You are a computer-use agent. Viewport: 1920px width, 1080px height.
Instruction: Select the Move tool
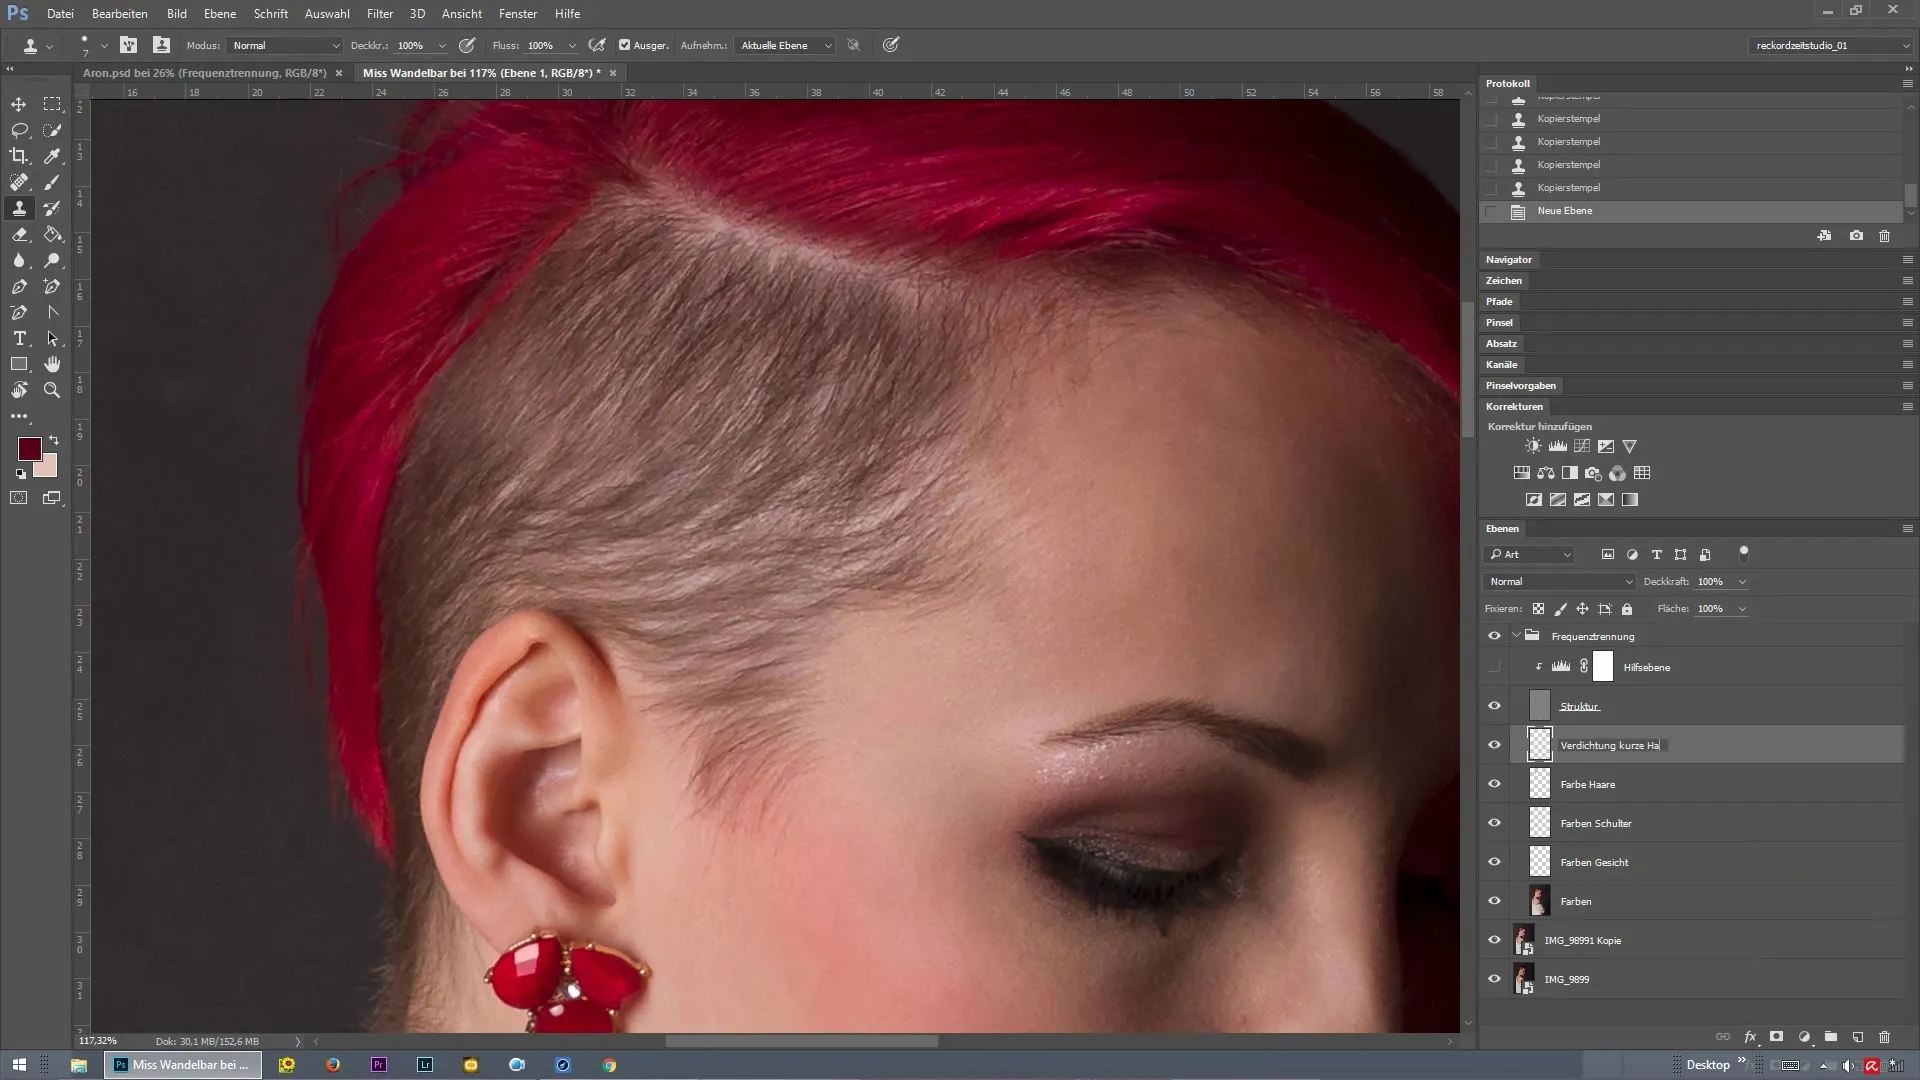click(x=19, y=104)
